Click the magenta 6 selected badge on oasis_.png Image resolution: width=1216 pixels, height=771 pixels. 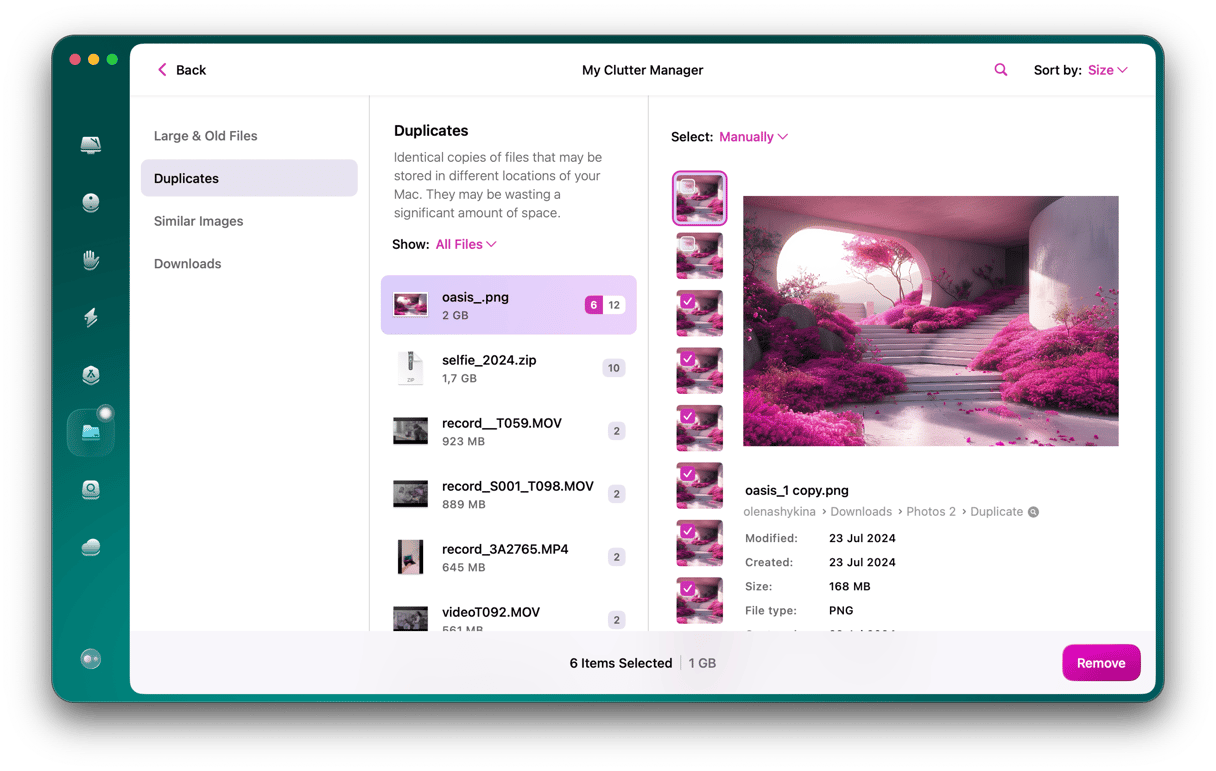pyautogui.click(x=594, y=305)
